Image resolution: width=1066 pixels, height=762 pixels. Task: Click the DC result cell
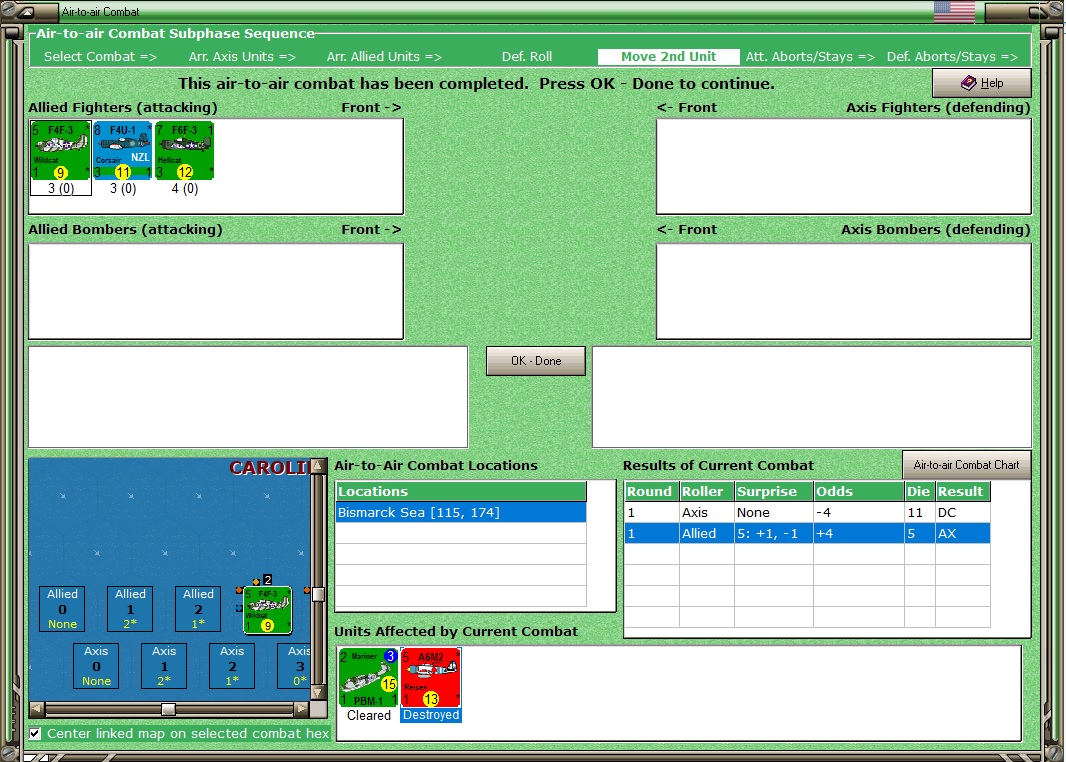coord(962,513)
